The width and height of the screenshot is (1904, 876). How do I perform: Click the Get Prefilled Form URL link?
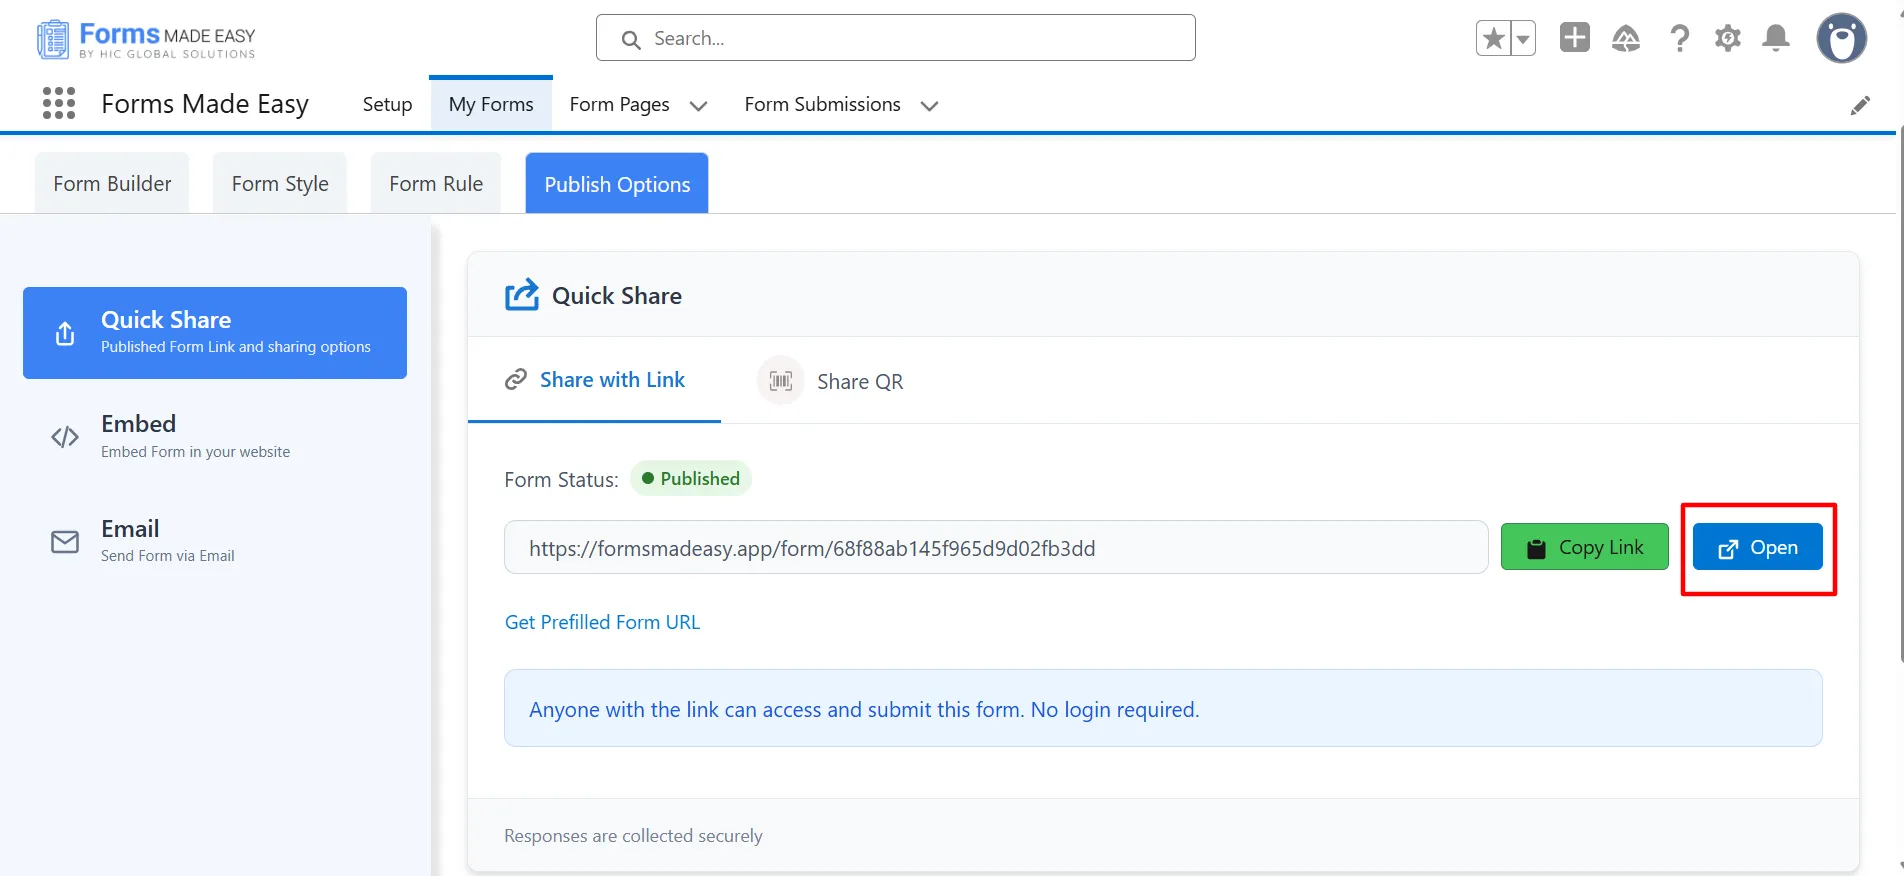[x=602, y=622]
